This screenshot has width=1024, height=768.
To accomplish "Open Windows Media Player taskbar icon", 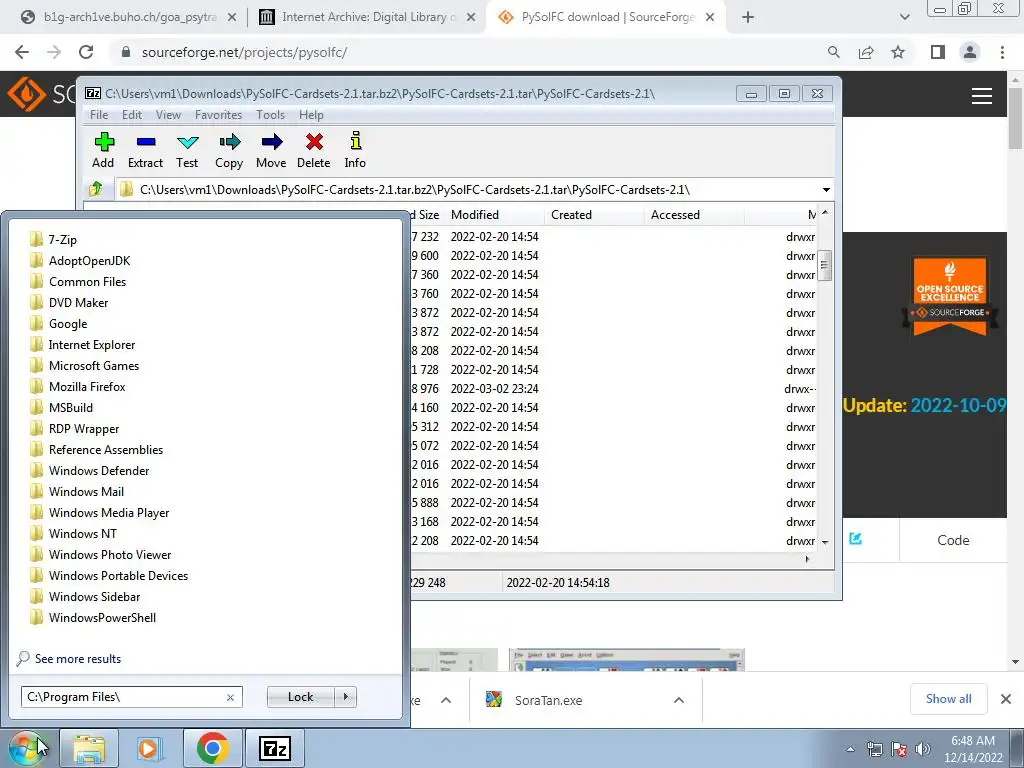I will click(x=149, y=748).
